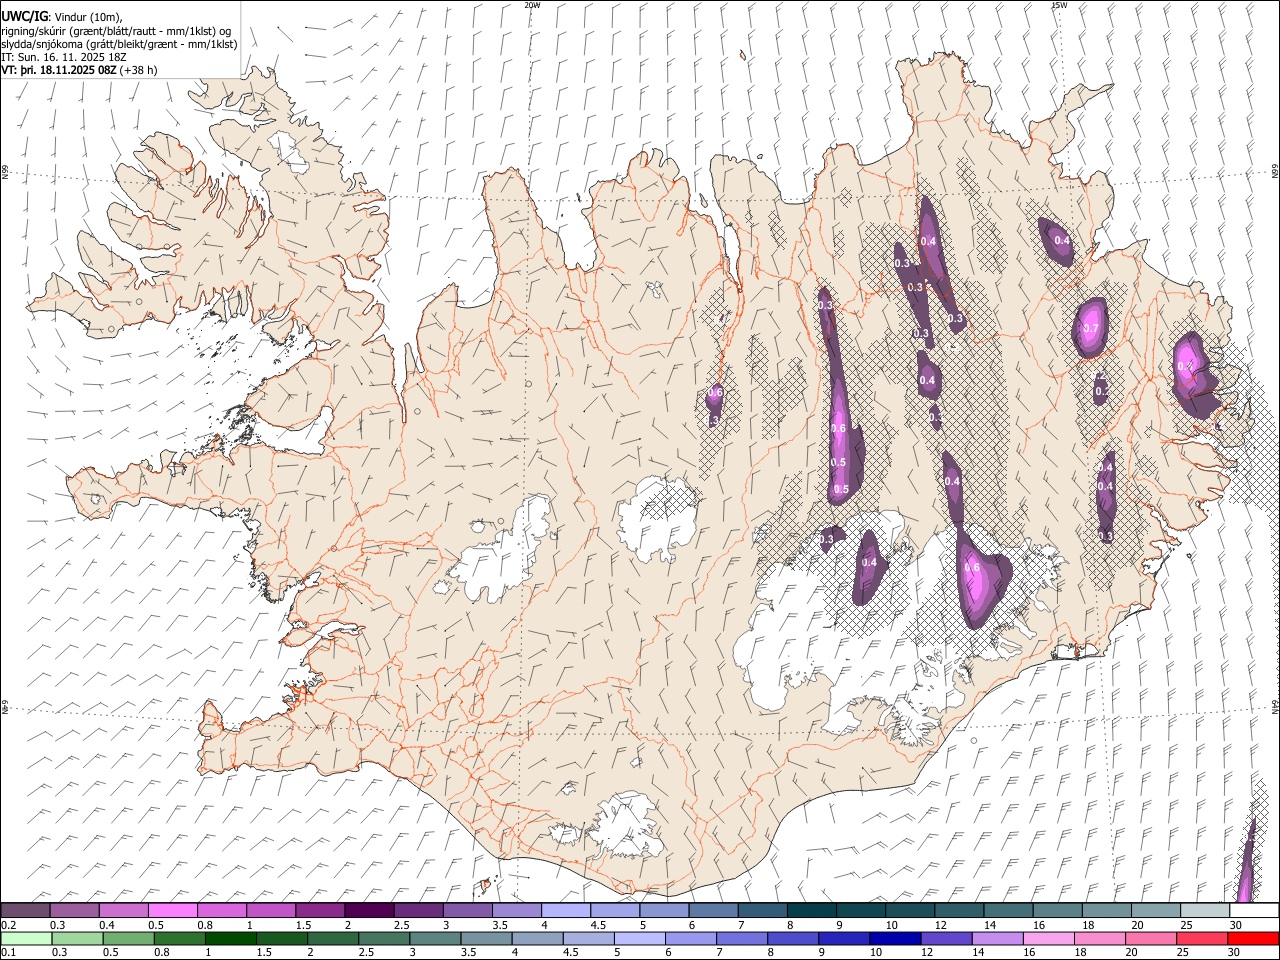1280x960 pixels.
Task: Click the 'VT: þri. 18.11.2025 08Z (+38 h)' line
Action: (80, 70)
